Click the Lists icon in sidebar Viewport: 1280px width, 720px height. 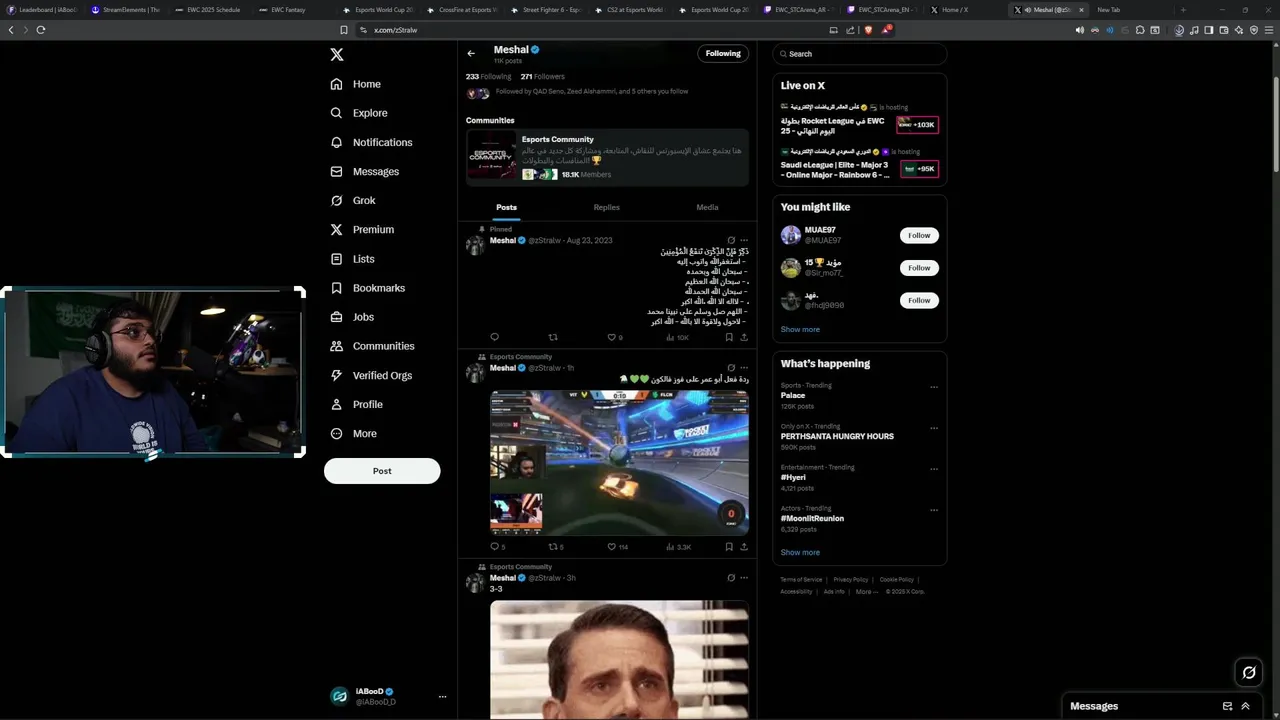click(x=337, y=259)
